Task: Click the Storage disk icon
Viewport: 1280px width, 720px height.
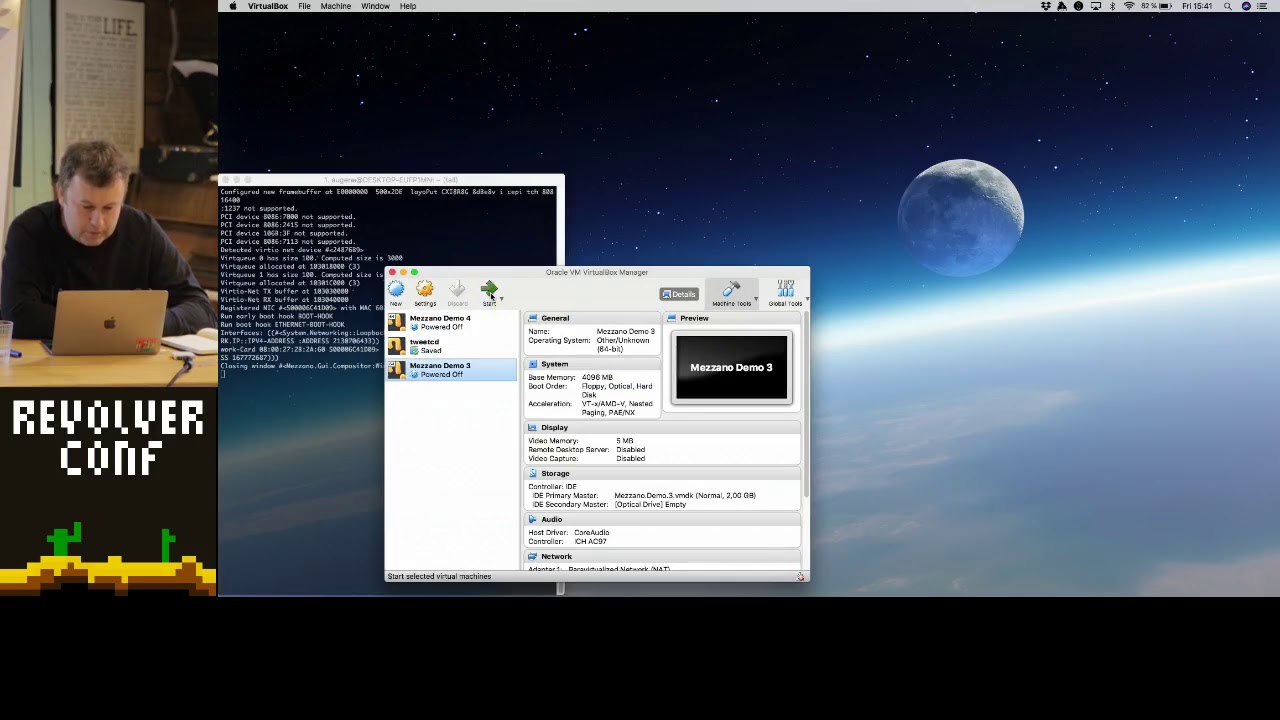Action: (x=532, y=473)
